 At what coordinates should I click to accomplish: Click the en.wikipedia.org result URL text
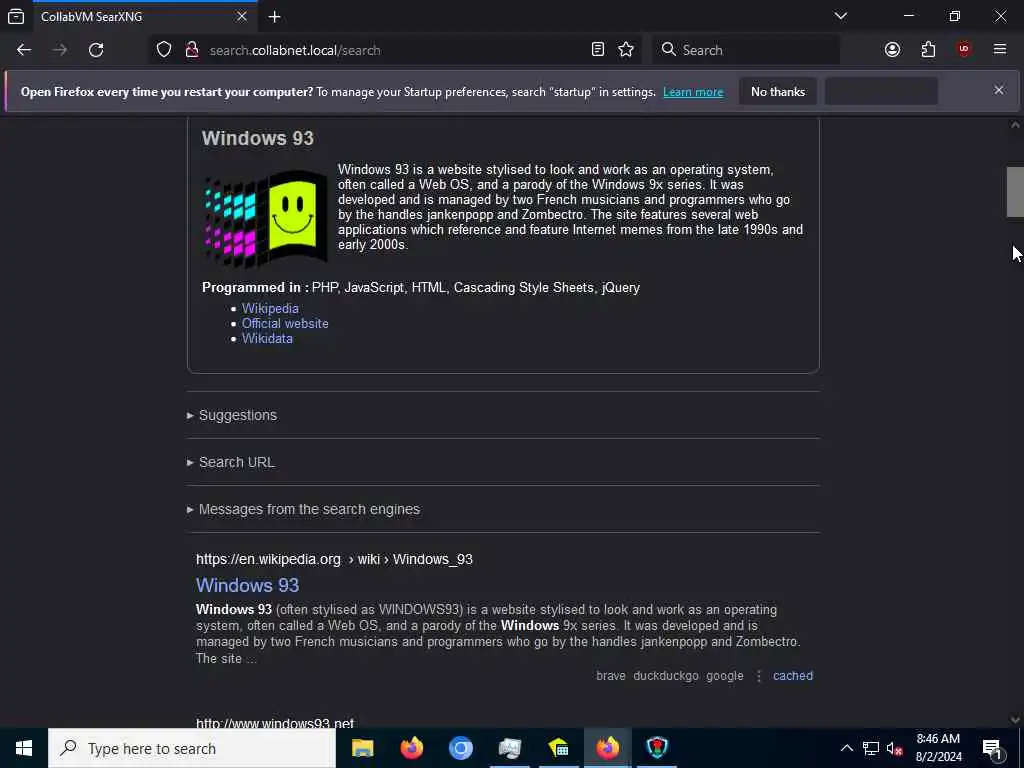point(334,559)
